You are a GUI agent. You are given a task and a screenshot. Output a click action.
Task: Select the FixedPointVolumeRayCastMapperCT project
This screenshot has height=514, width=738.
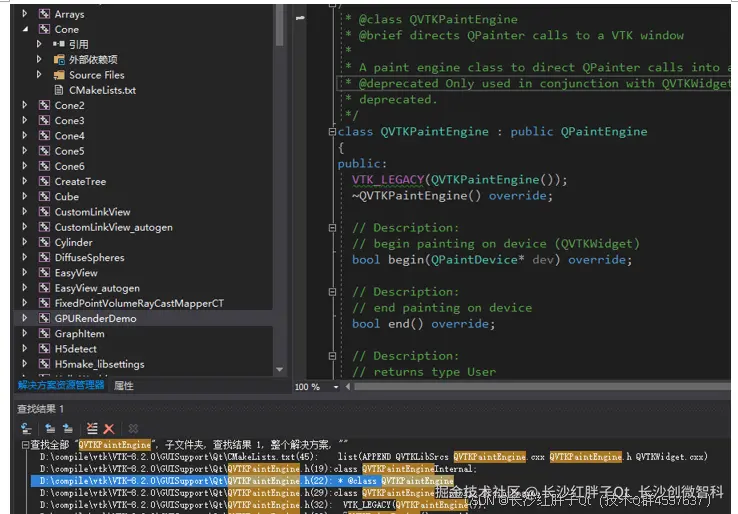pos(139,303)
